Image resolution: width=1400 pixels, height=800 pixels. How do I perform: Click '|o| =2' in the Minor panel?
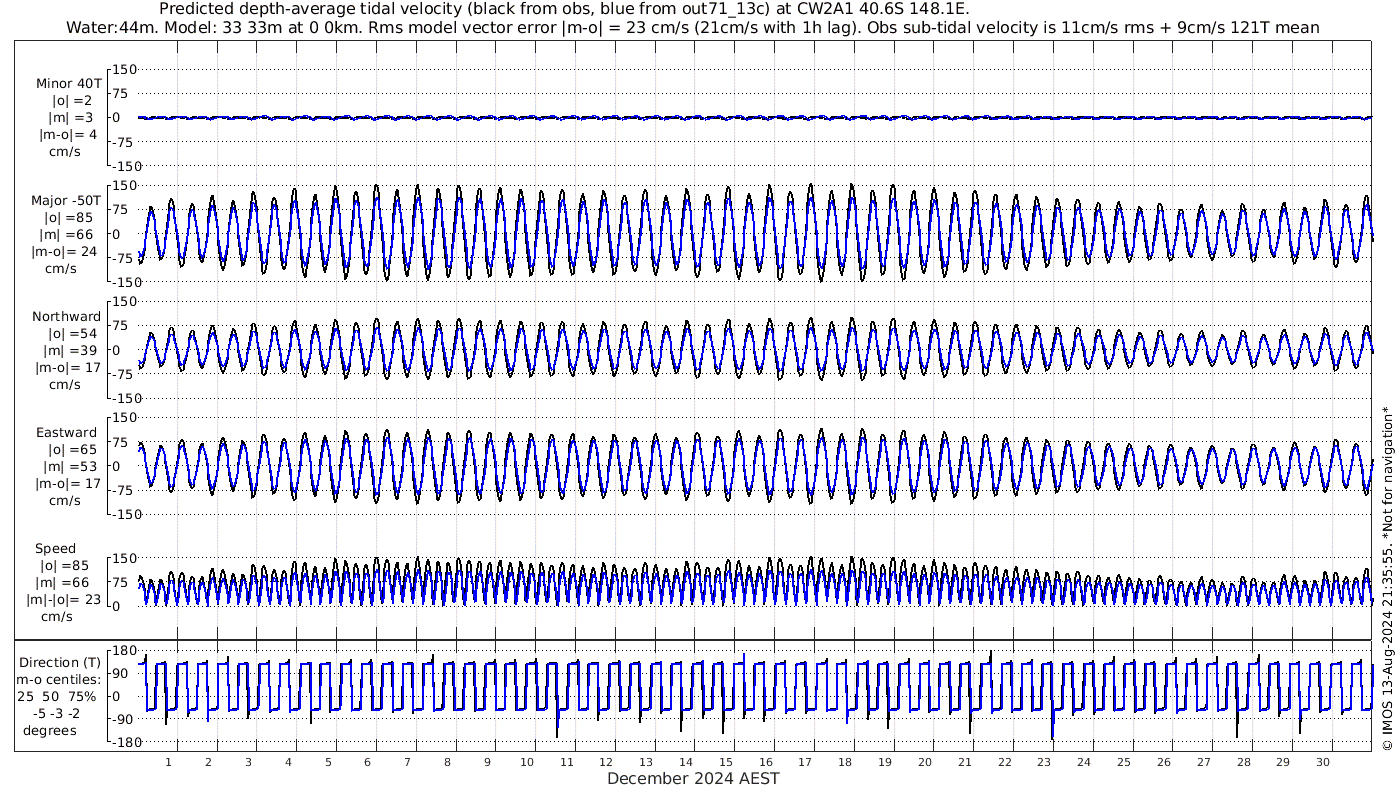click(x=72, y=101)
